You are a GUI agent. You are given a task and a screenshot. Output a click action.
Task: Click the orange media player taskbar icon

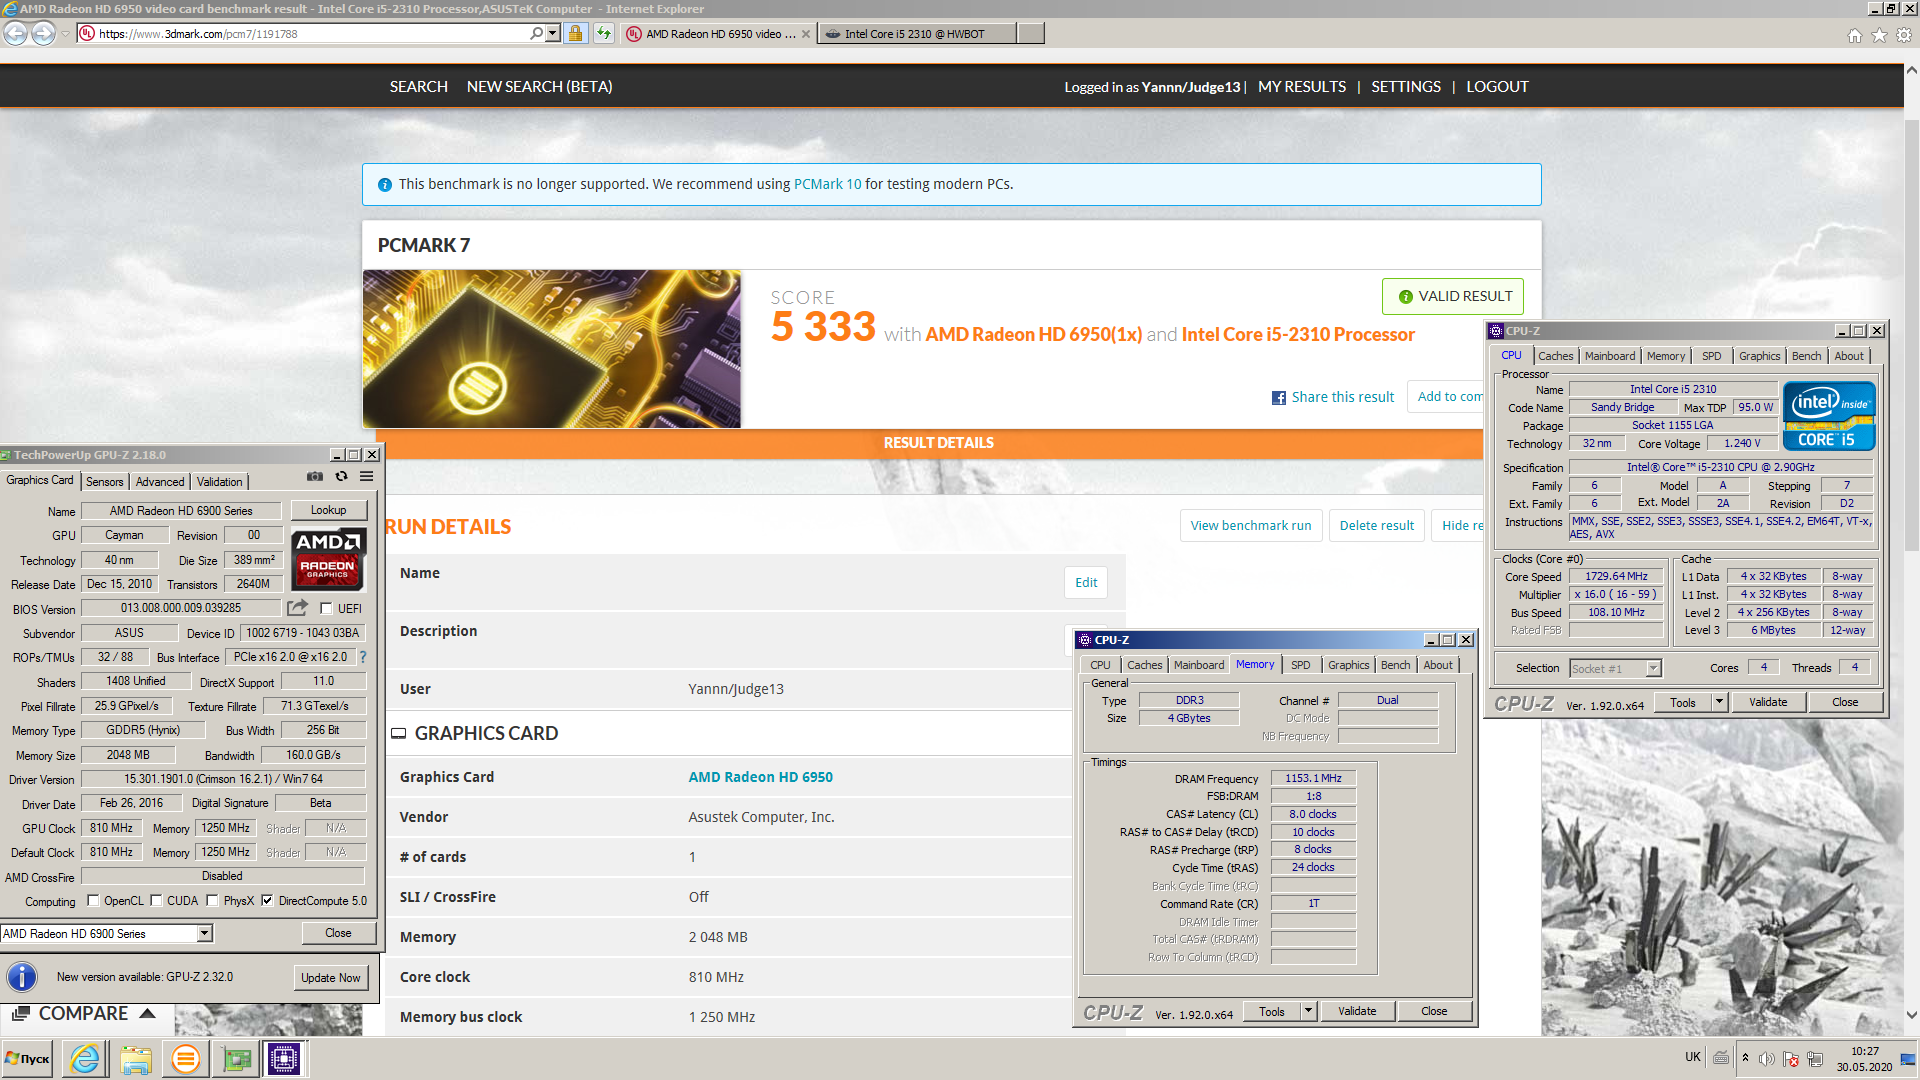[x=186, y=1058]
